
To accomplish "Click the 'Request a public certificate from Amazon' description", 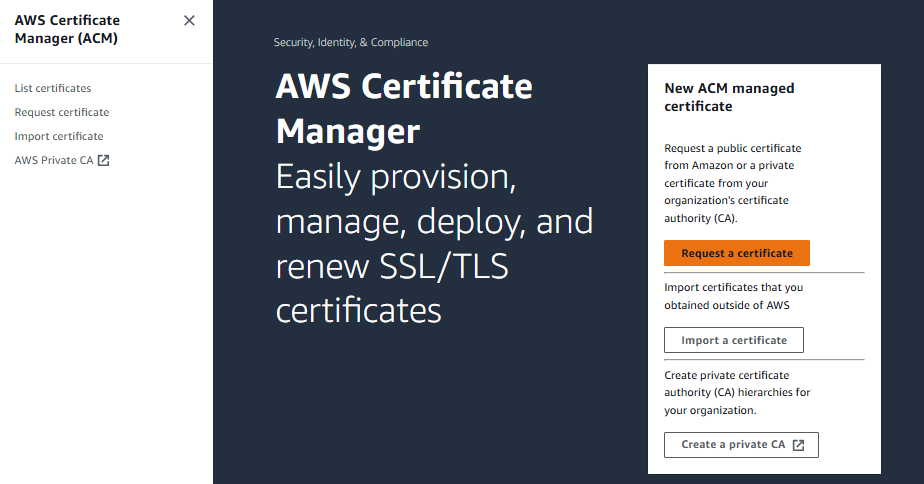I will [x=732, y=183].
